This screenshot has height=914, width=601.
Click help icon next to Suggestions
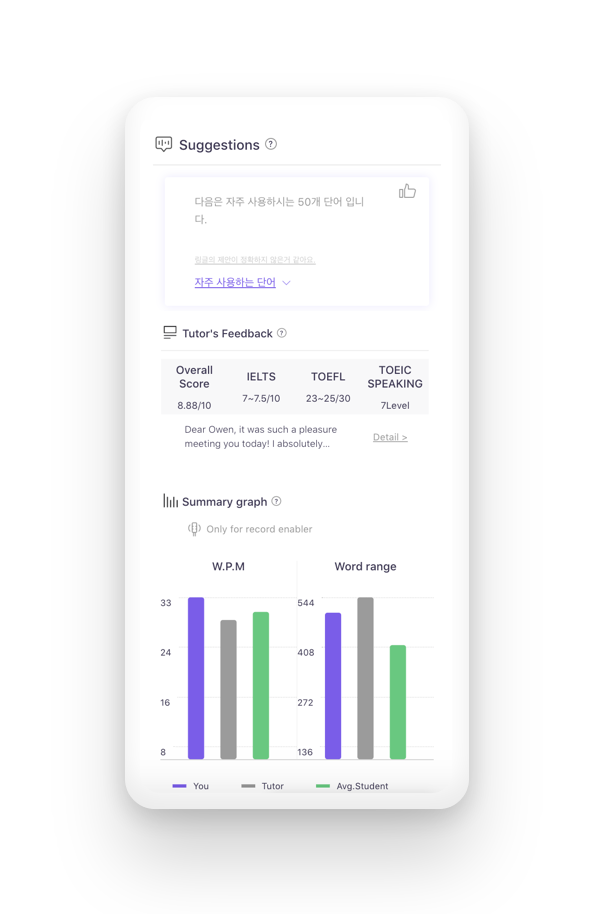pos(271,144)
